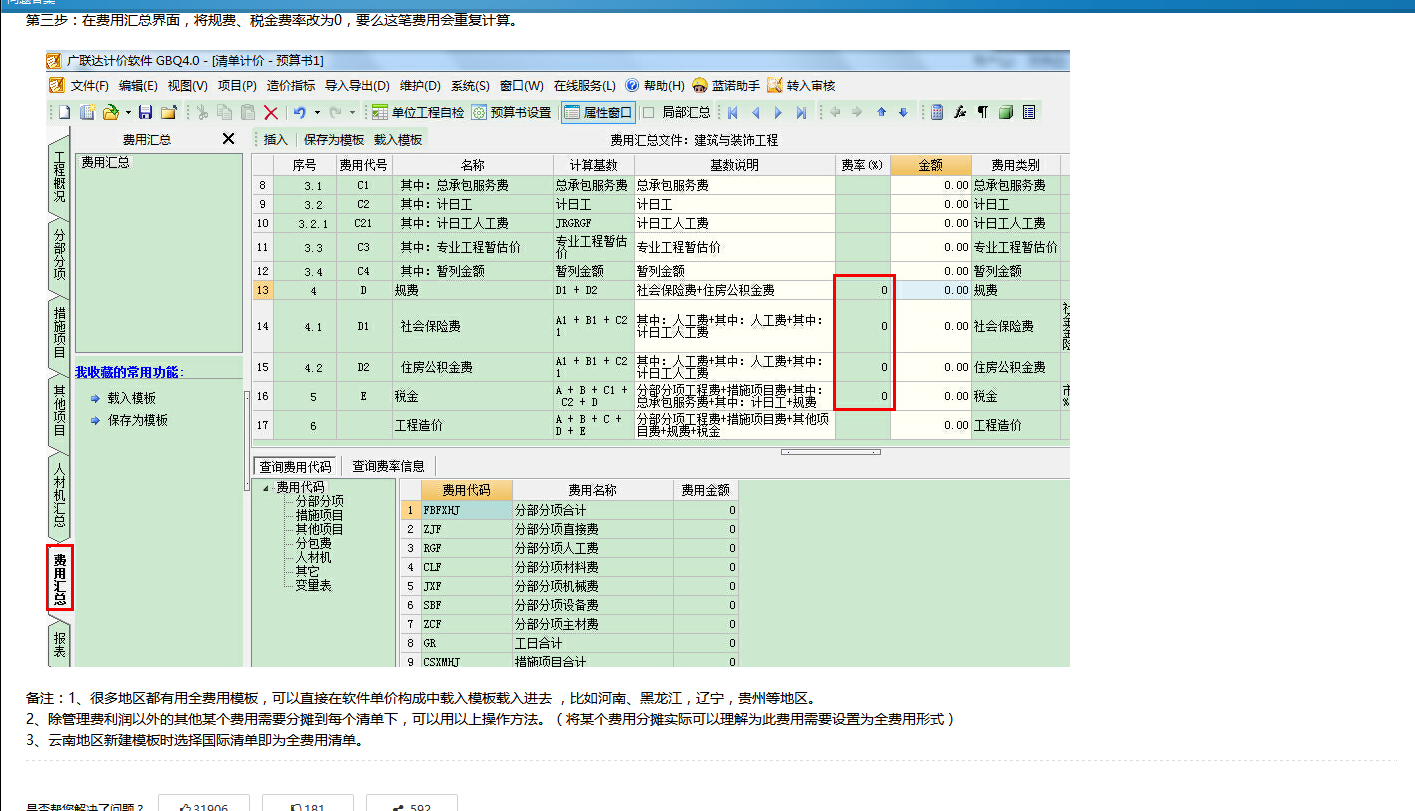The width and height of the screenshot is (1415, 811).
Task: Toggle the 局部汇总 checkbox
Action: (648, 112)
